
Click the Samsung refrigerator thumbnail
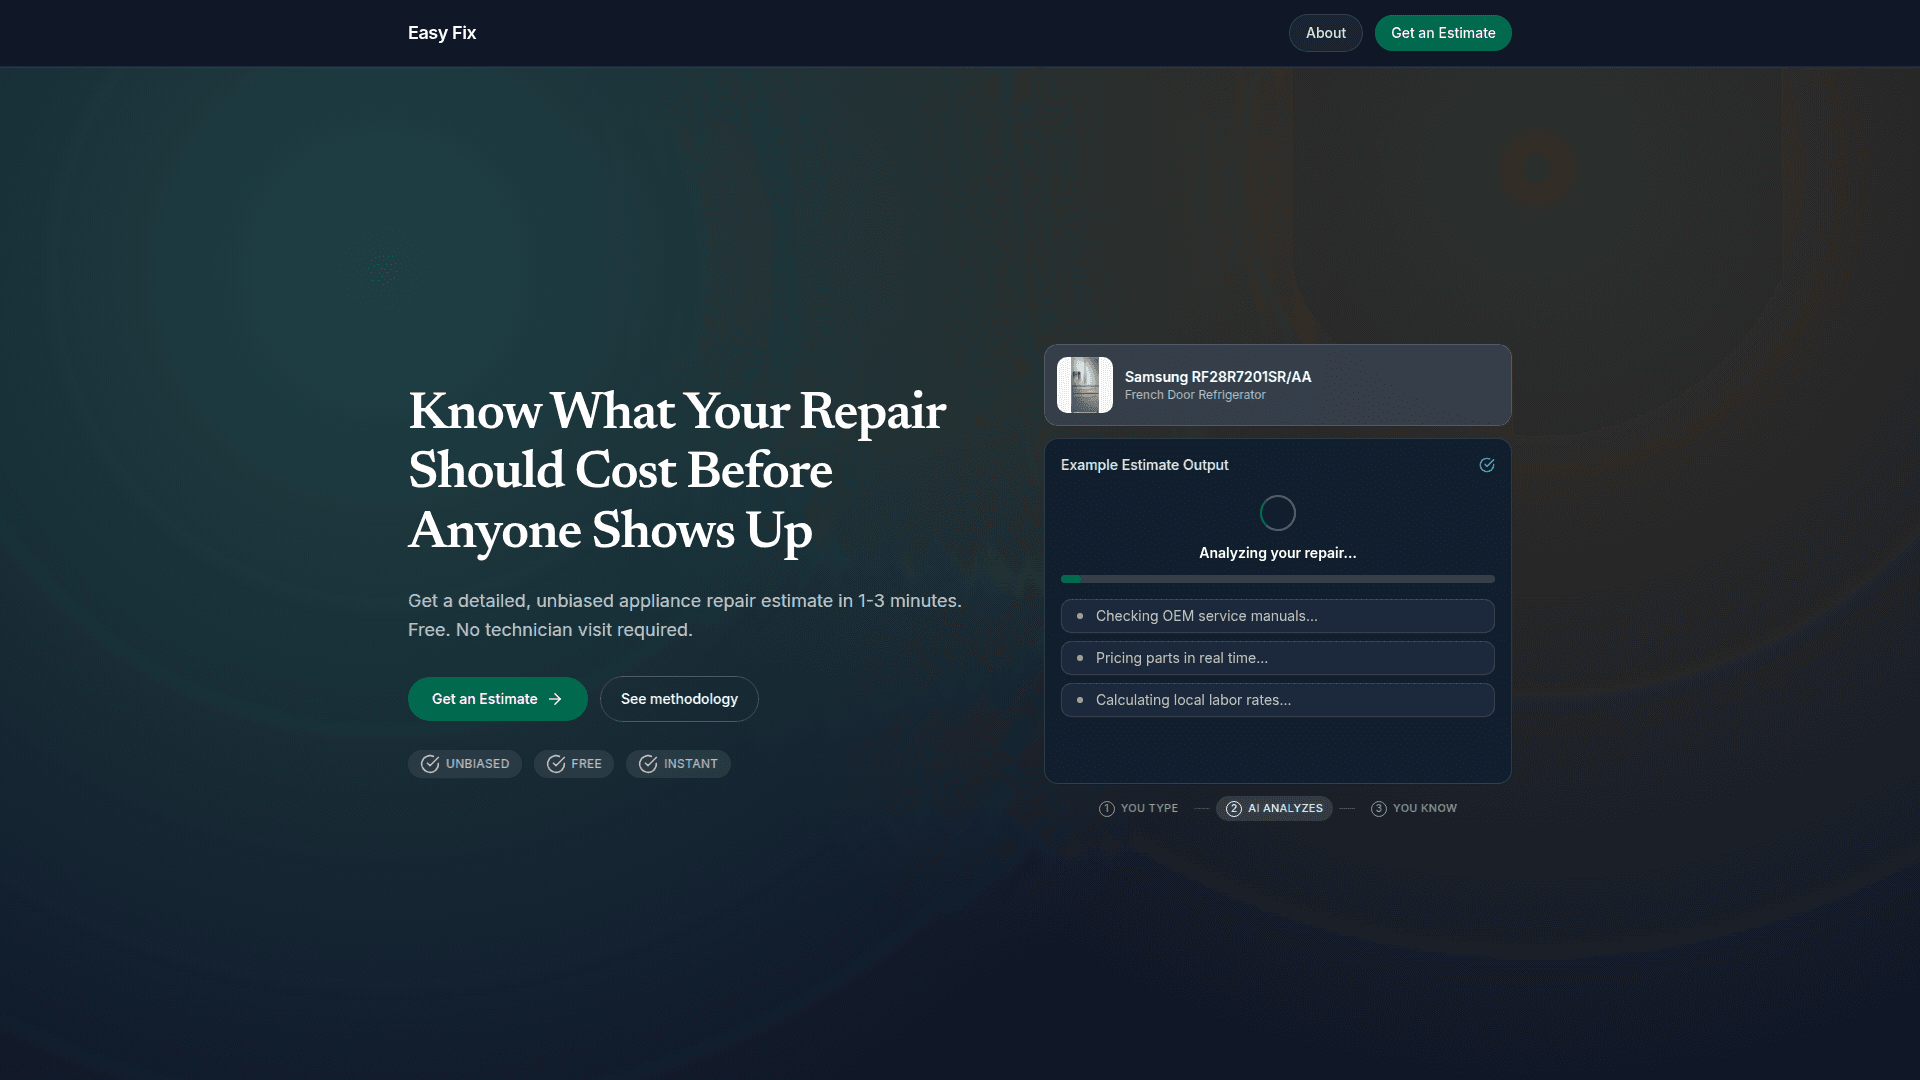(1085, 385)
